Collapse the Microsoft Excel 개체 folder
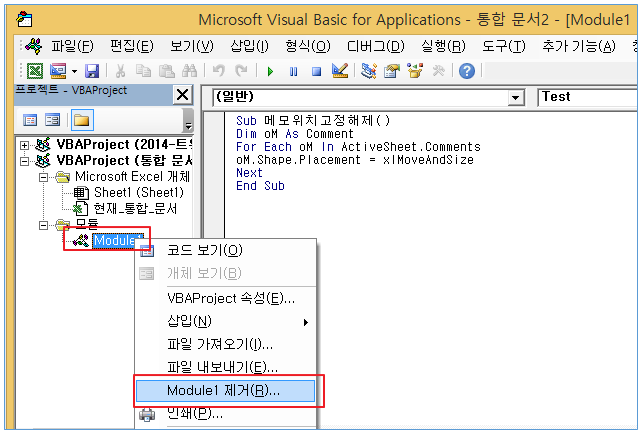 [x=43, y=177]
